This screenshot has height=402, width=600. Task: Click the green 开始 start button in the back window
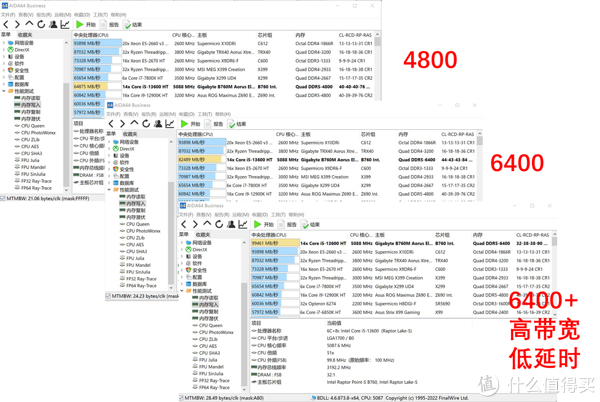point(86,24)
